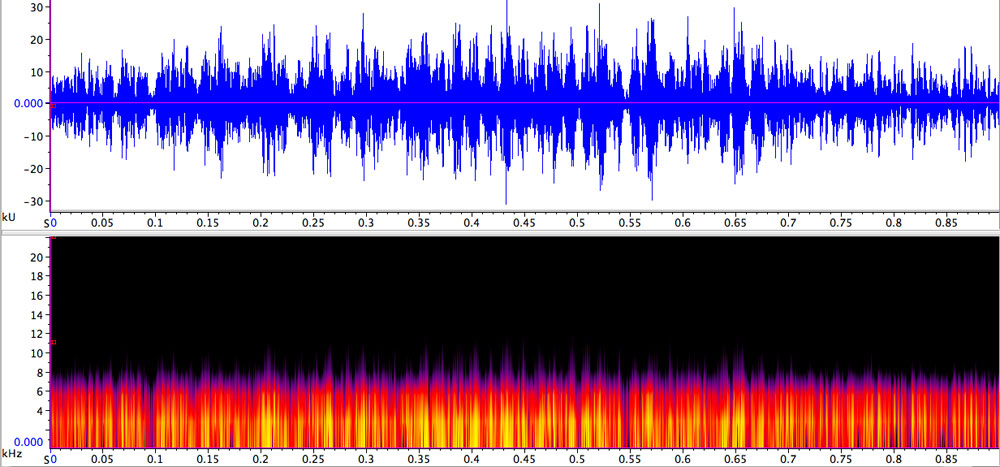The width and height of the screenshot is (1000, 467).
Task: Click the blue 0.000 label on frequency axis
Action: click(x=29, y=441)
